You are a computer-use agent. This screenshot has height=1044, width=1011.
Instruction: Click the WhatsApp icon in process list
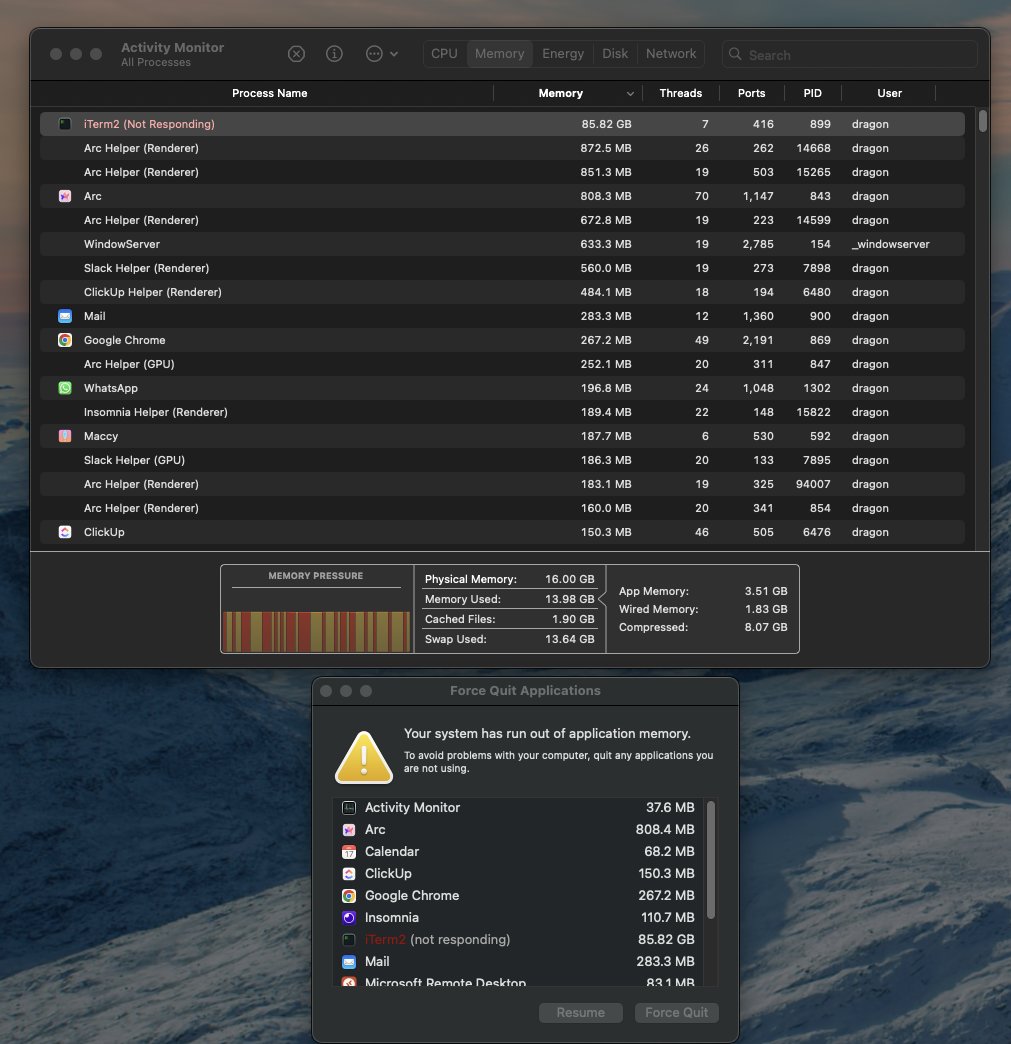tap(65, 388)
